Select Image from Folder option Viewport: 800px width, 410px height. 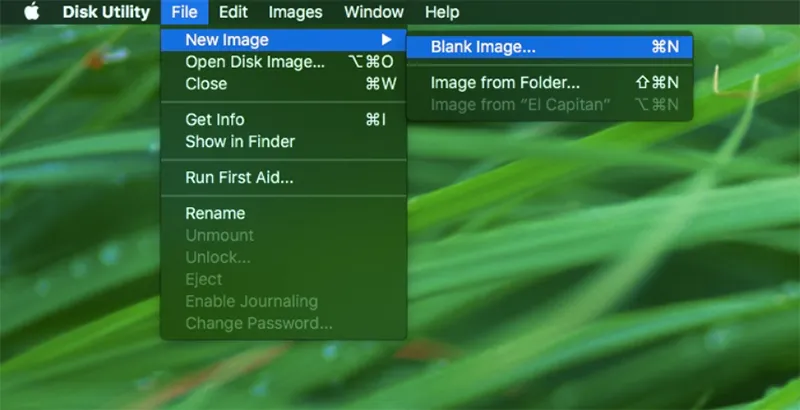tap(505, 83)
